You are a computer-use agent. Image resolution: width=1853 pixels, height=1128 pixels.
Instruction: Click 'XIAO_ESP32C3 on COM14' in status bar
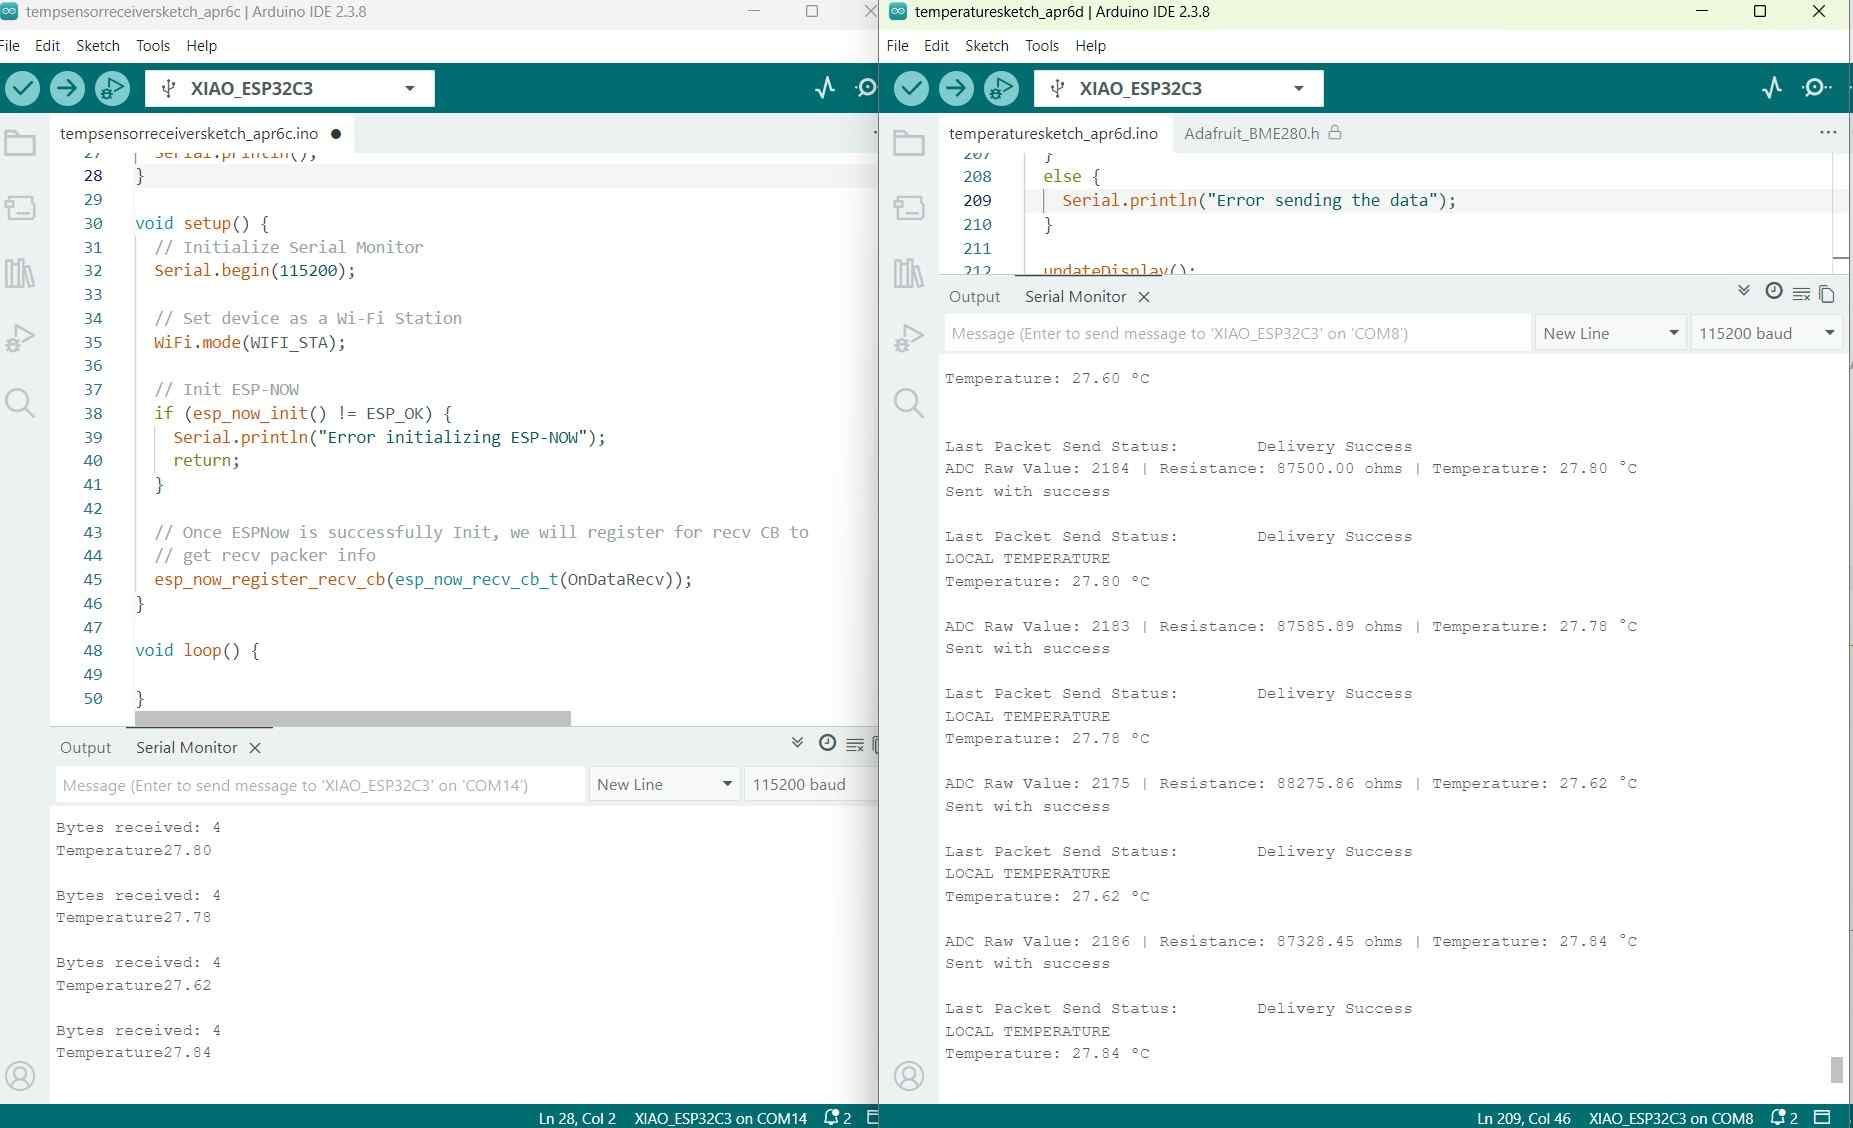click(720, 1118)
